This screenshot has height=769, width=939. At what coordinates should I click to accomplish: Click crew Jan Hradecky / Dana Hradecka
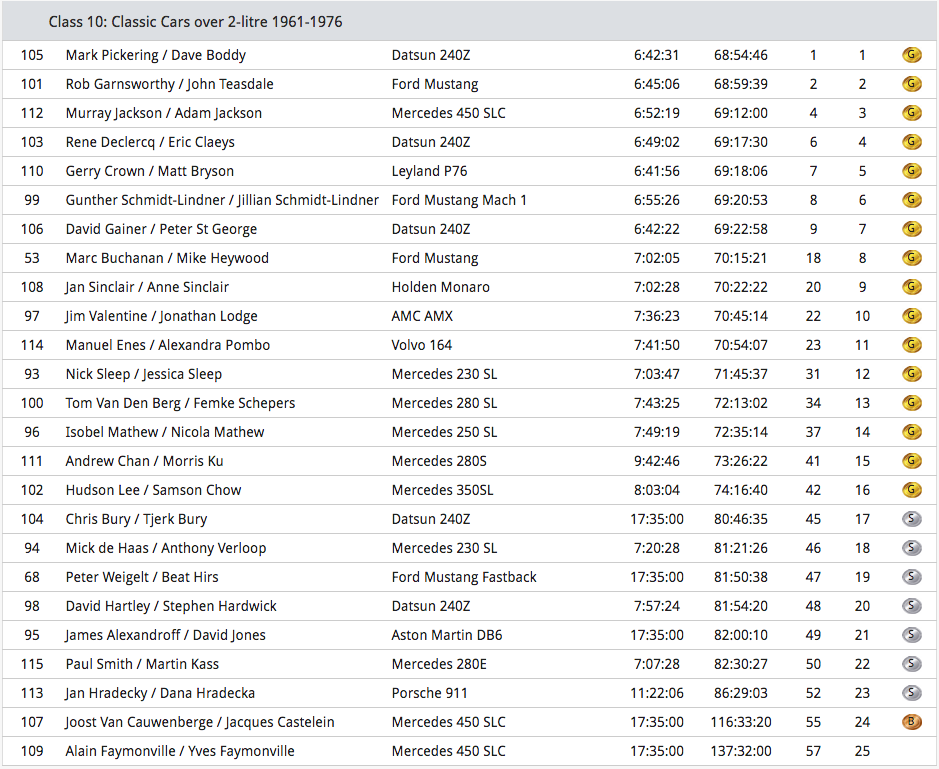pos(160,693)
